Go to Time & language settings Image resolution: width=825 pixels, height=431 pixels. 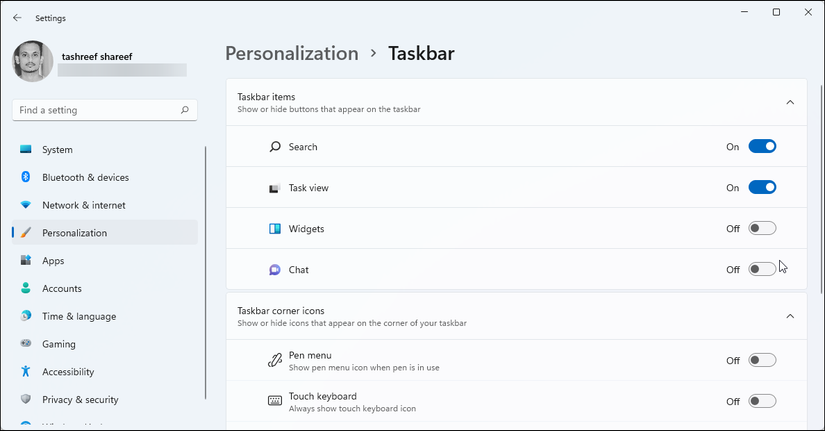79,316
